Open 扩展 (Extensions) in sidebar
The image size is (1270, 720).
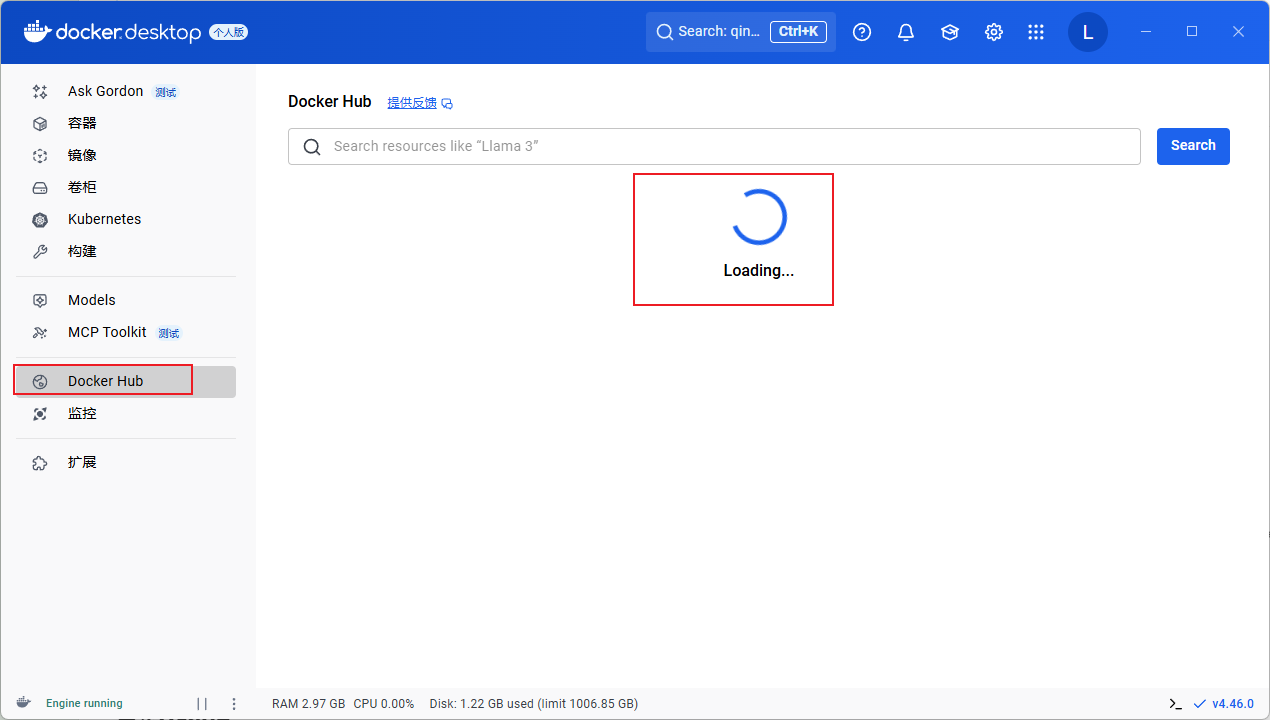(82, 463)
